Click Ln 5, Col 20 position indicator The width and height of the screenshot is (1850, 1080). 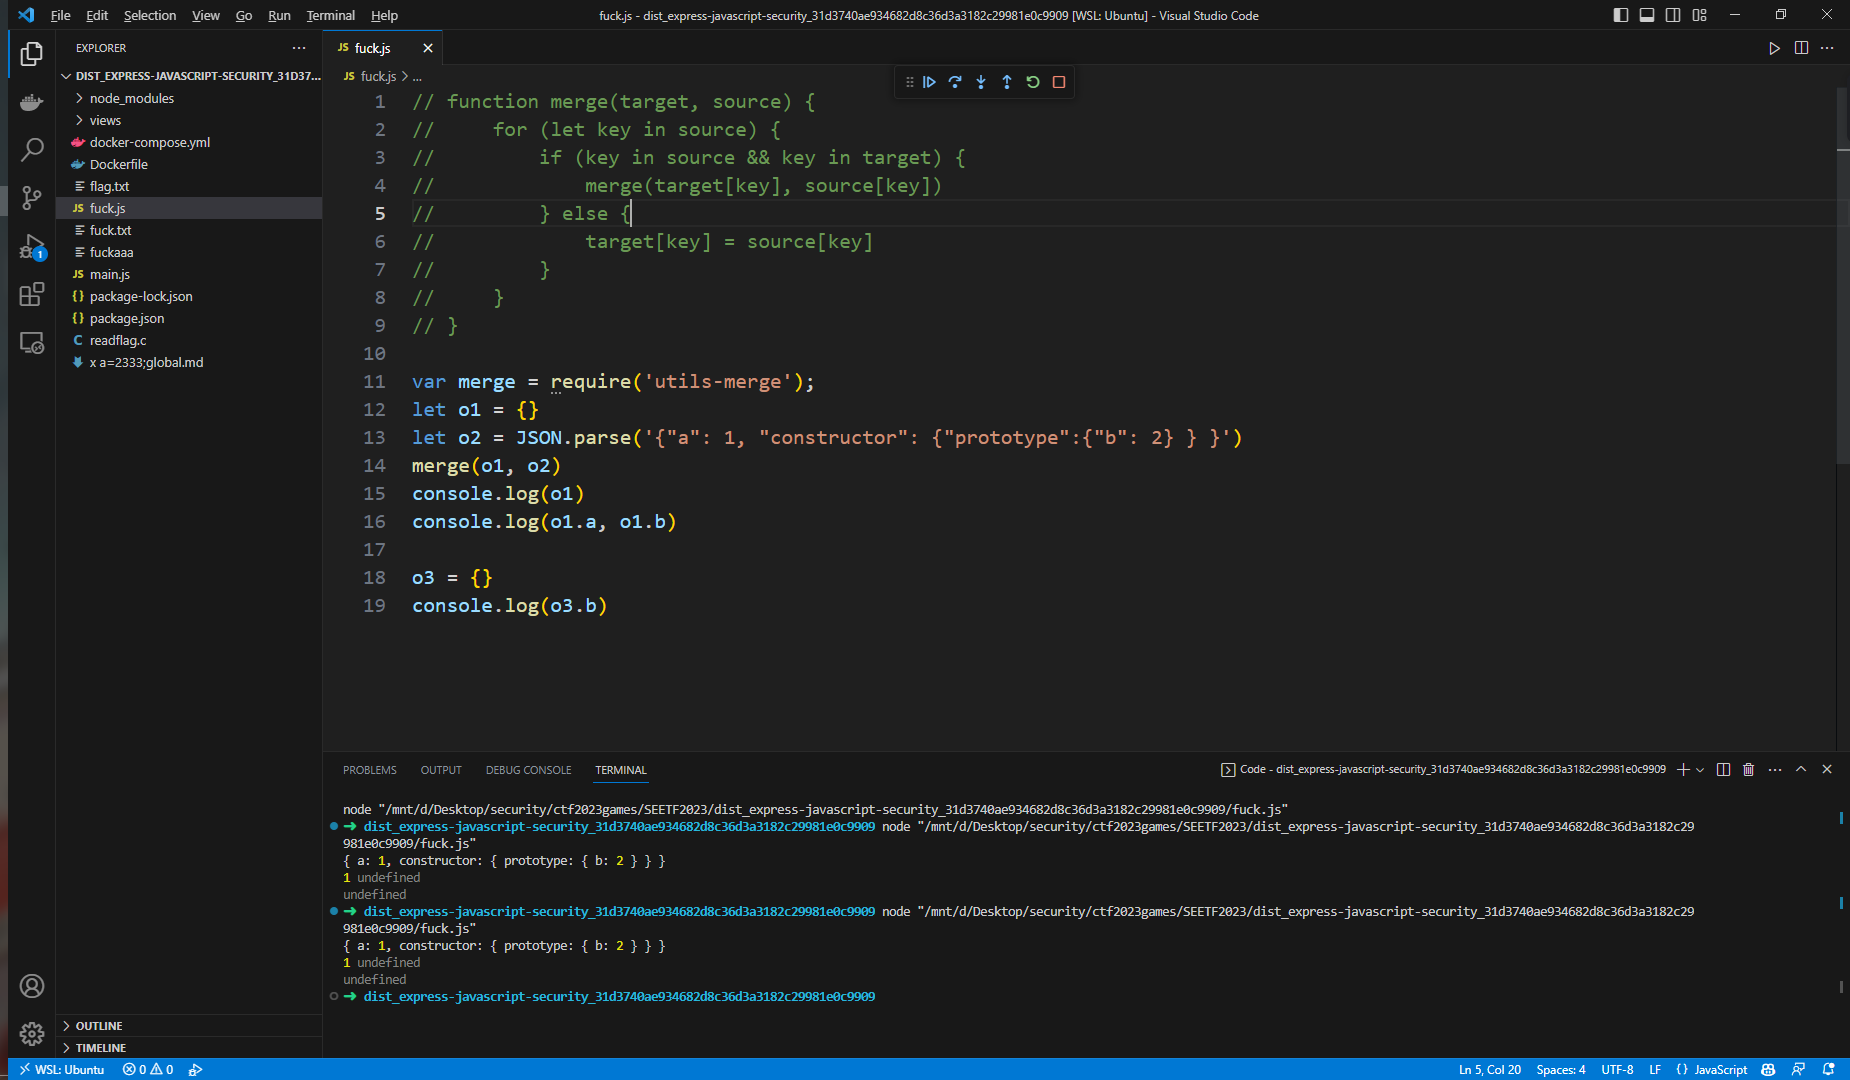1489,1069
